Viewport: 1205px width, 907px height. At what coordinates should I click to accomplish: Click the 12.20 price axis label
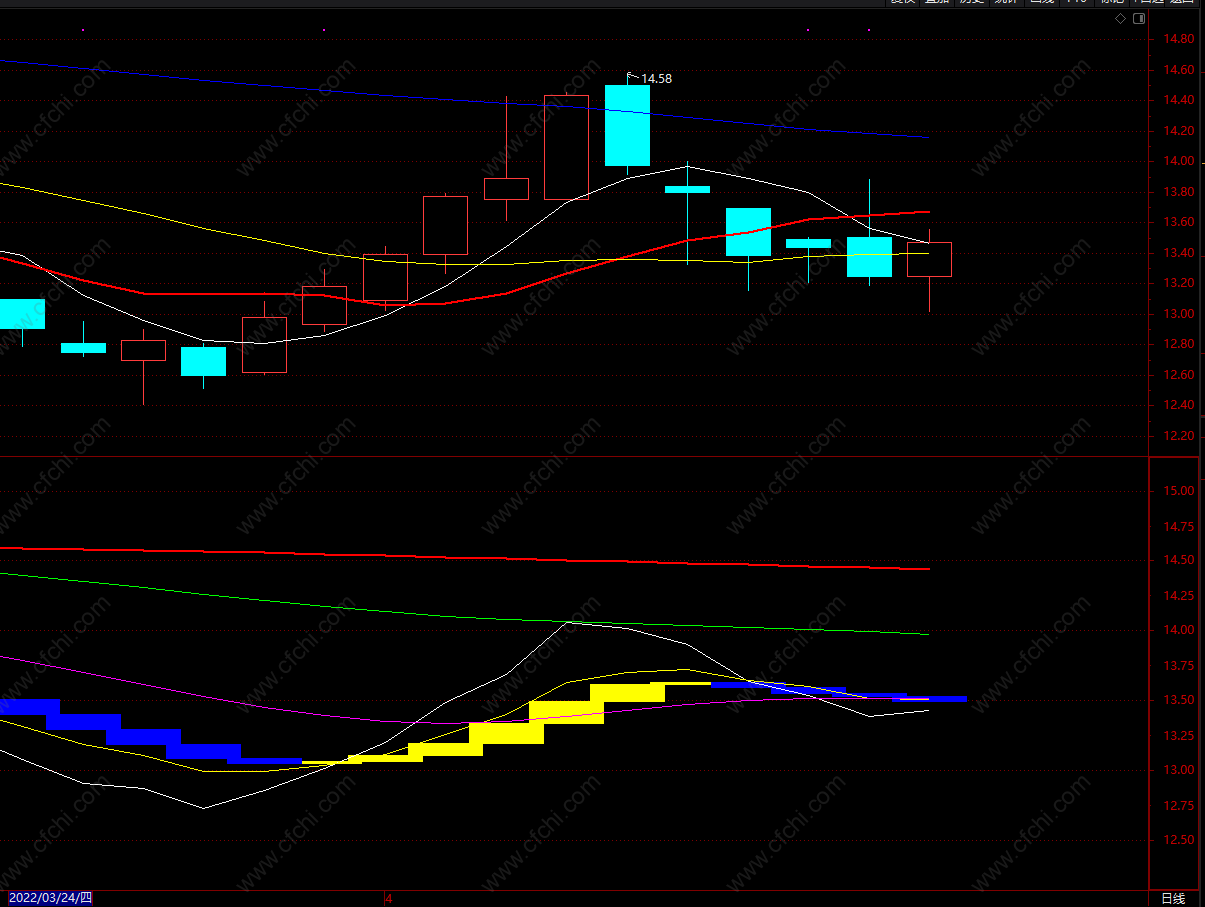click(1178, 436)
